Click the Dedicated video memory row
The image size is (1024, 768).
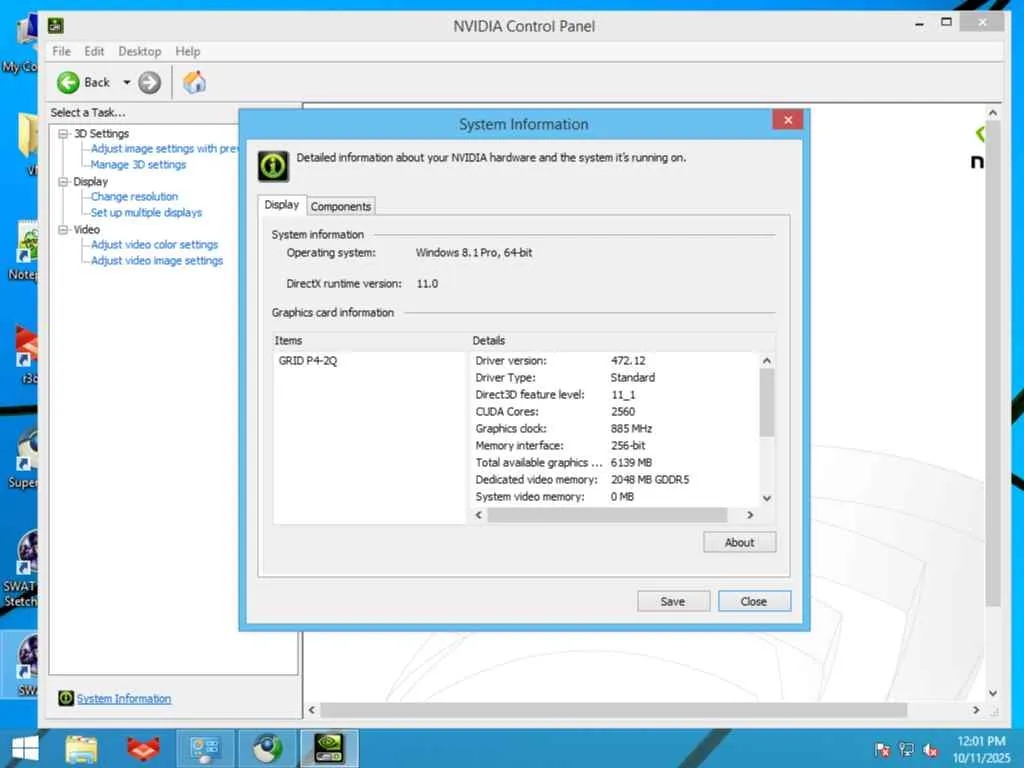click(x=614, y=479)
